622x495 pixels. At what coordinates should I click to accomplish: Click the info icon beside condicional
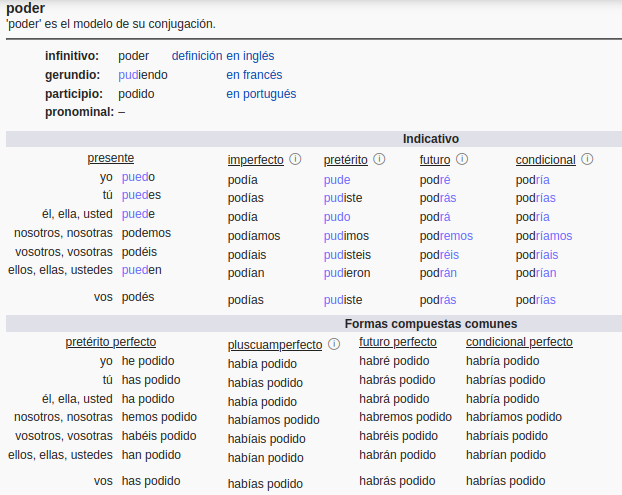pos(587,159)
